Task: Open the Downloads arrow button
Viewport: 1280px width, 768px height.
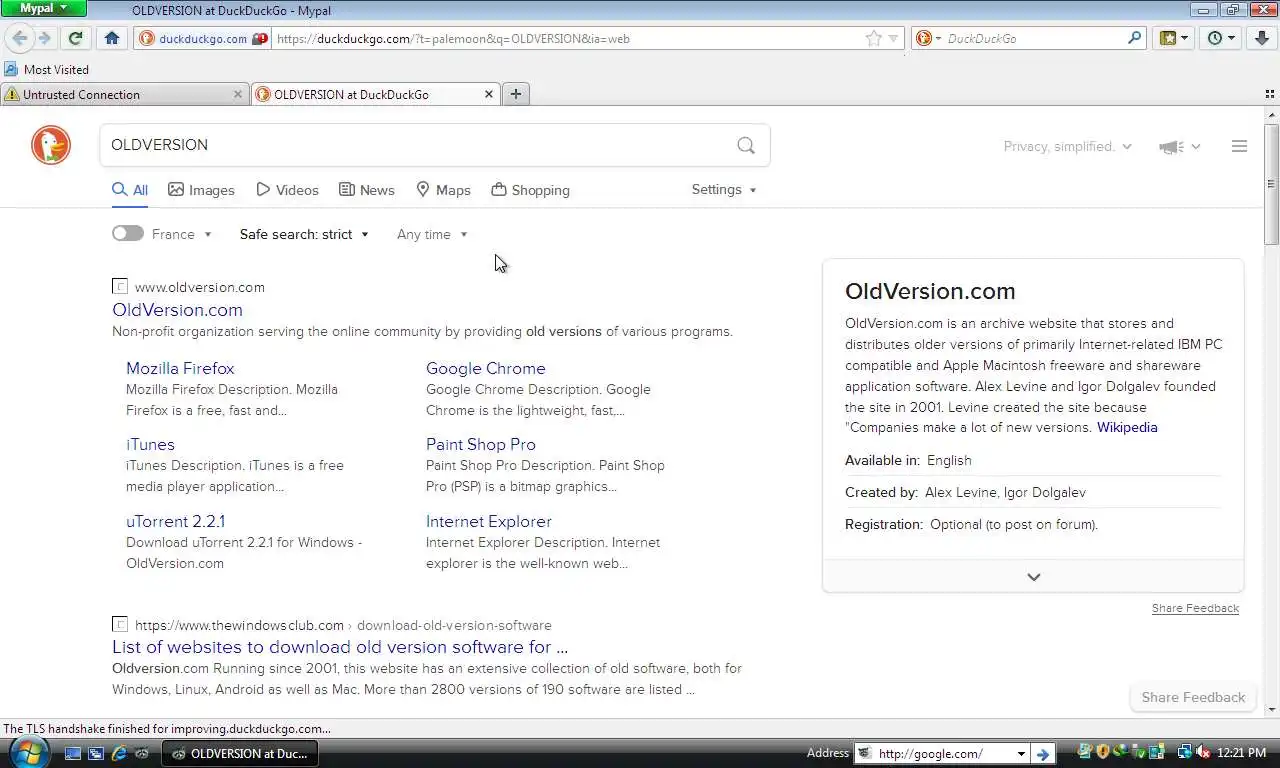Action: [x=1262, y=38]
